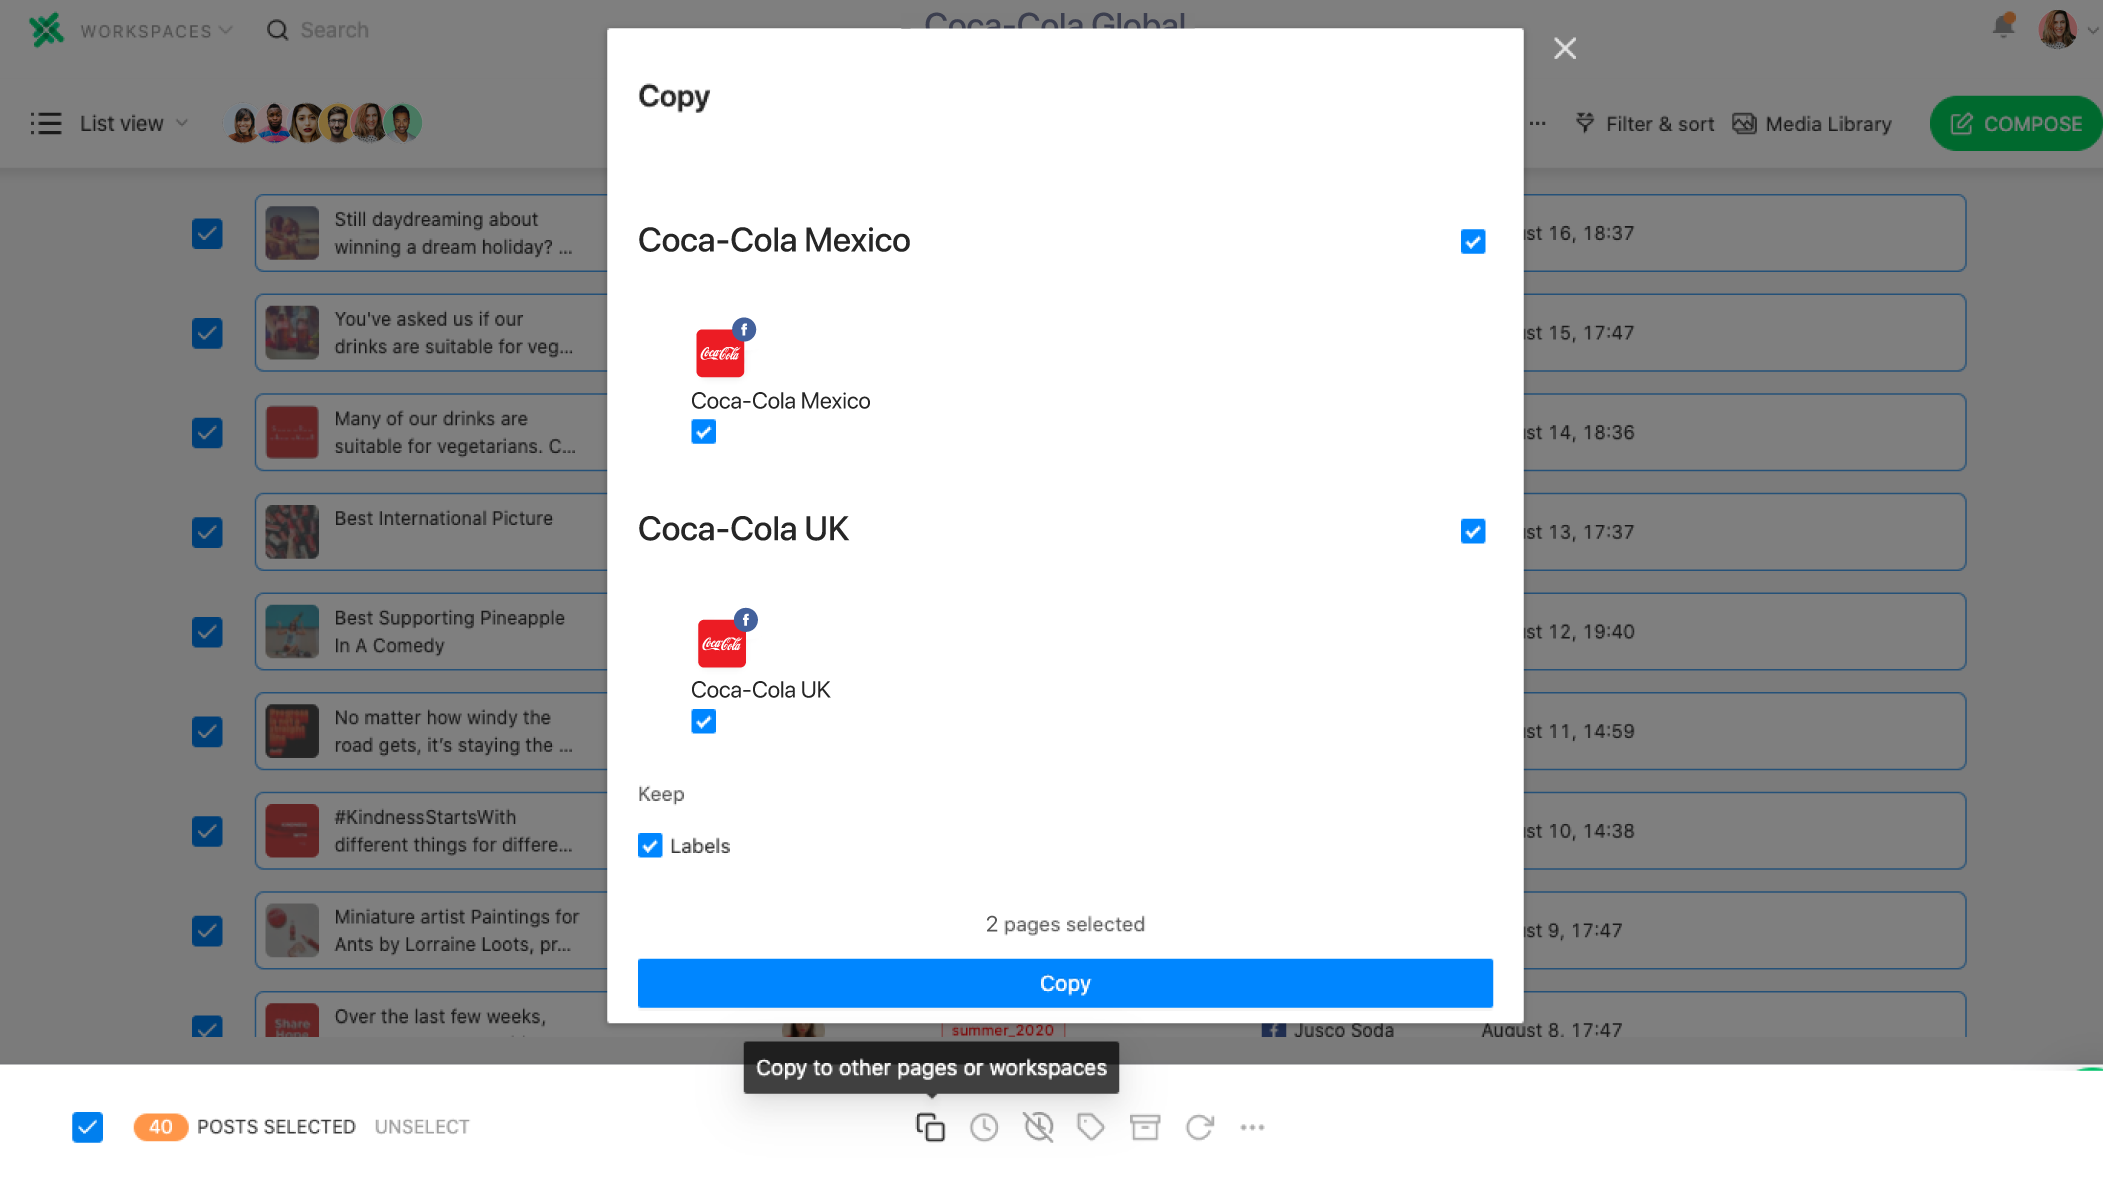2103x1200 pixels.
Task: Click the Copy to other pages icon
Action: click(930, 1127)
